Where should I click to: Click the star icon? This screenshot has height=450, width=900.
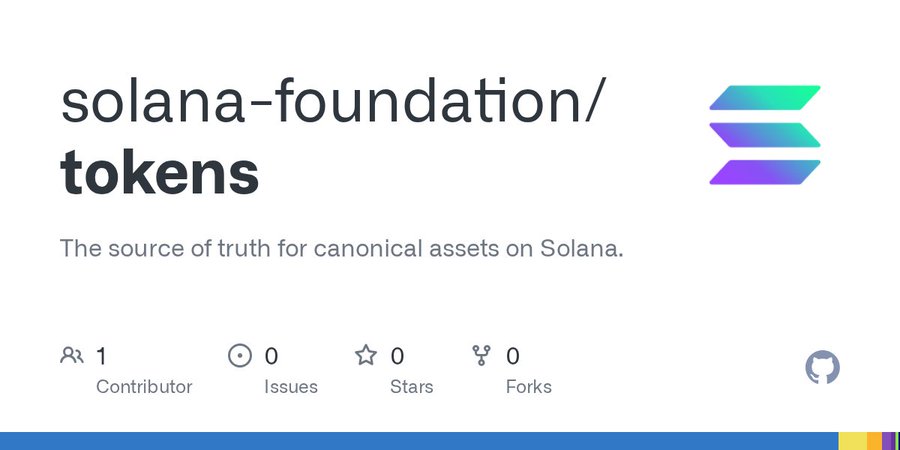click(x=366, y=355)
